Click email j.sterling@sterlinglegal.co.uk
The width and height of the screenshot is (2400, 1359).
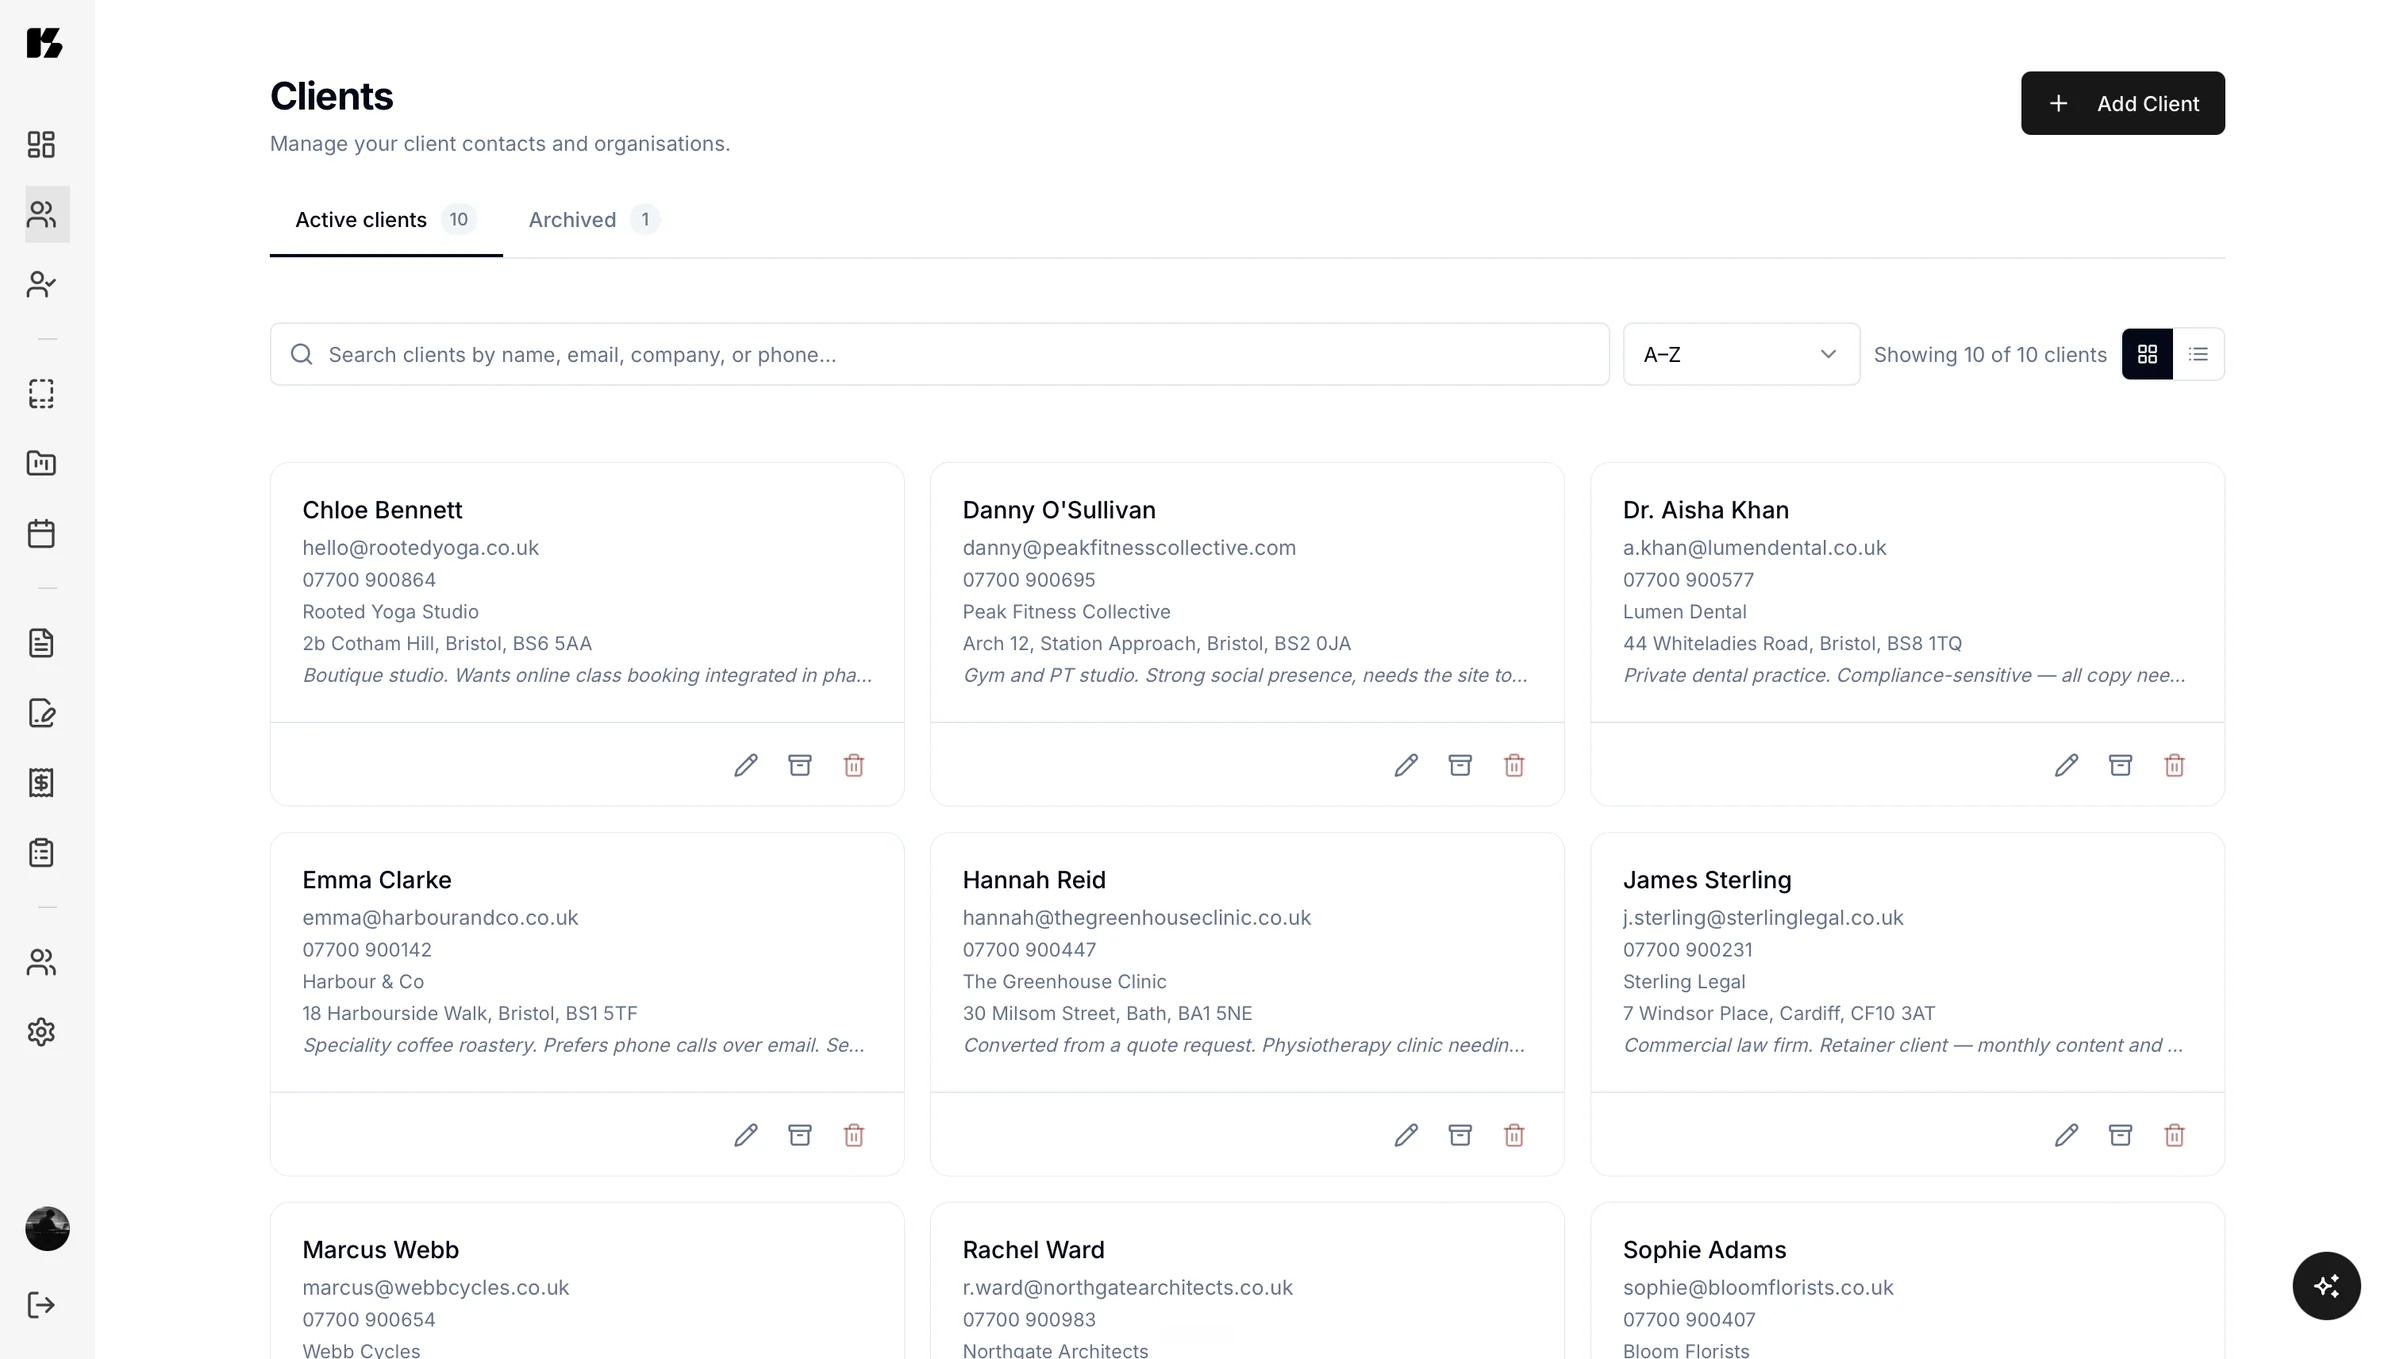pos(1763,918)
